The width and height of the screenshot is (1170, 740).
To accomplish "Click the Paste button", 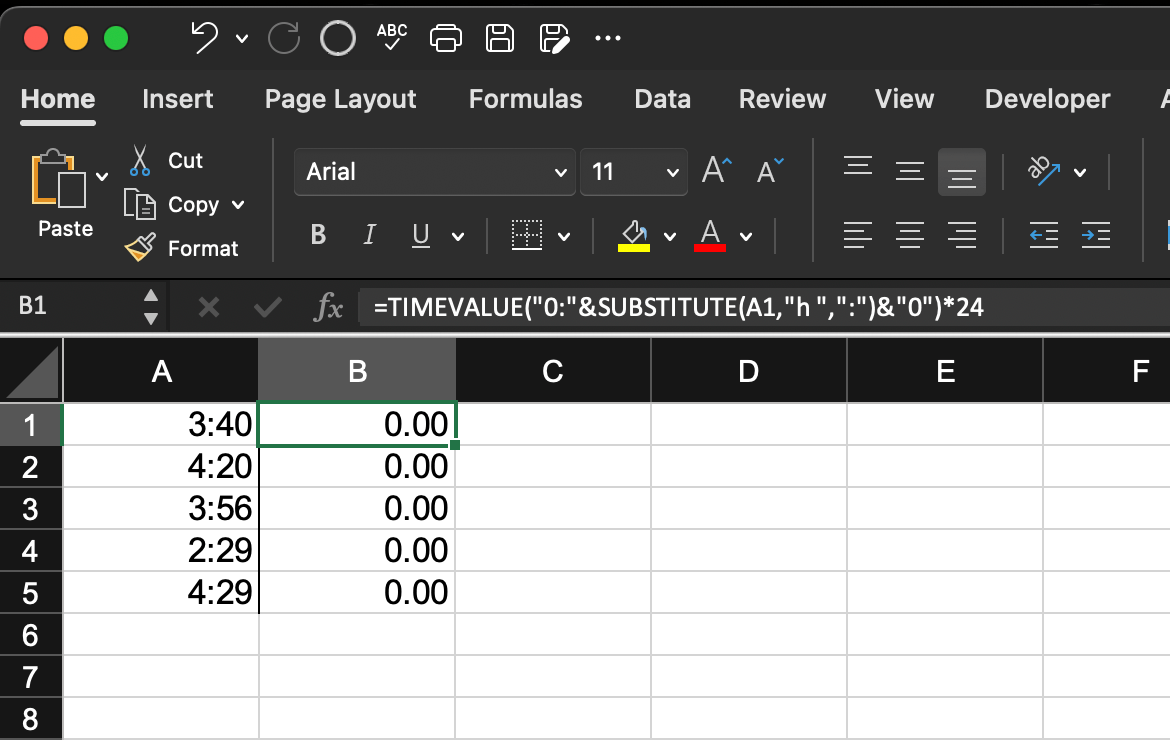I will click(62, 195).
